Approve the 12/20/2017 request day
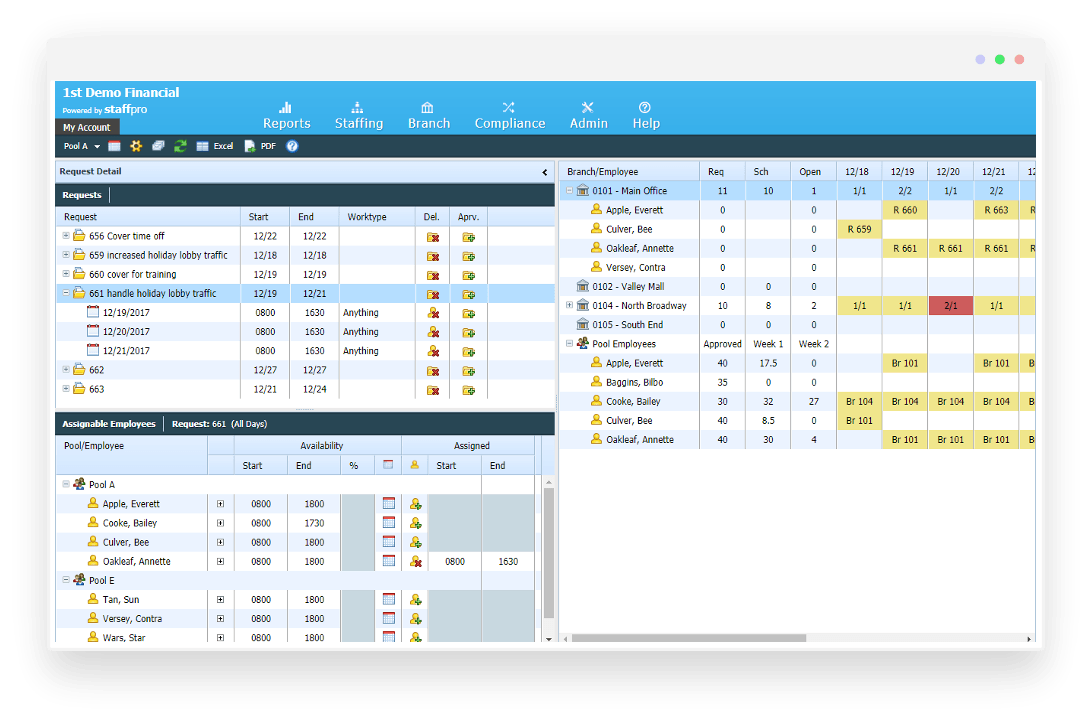Screen dimensions: 1092x722 point(469,333)
